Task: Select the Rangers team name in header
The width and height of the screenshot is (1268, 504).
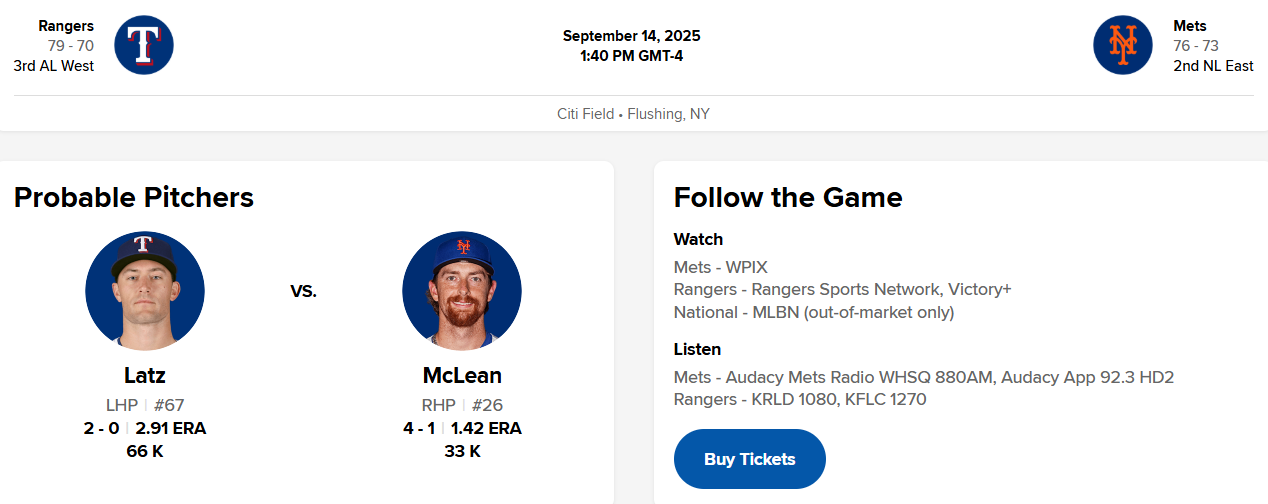Action: click(x=66, y=26)
